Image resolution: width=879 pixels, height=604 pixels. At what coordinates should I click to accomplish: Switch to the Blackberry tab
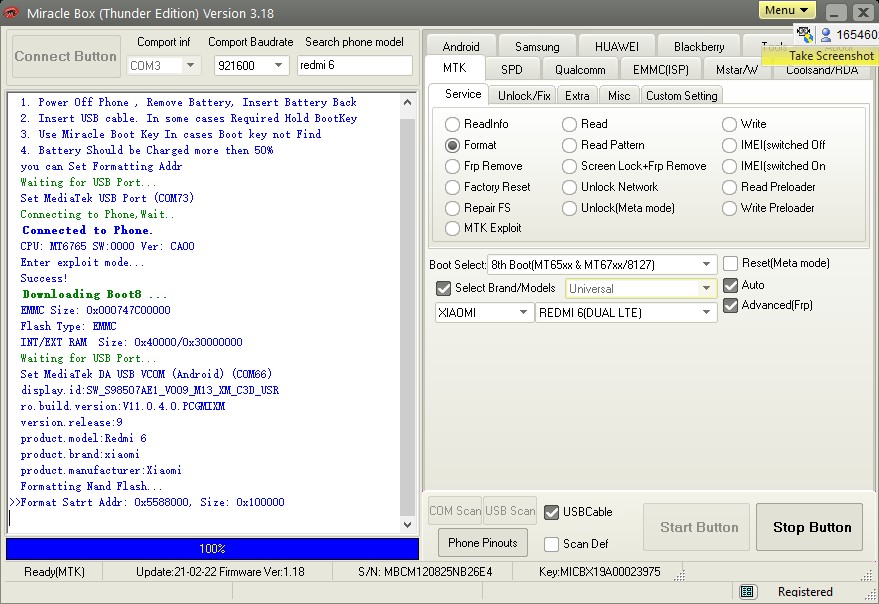pyautogui.click(x=698, y=46)
